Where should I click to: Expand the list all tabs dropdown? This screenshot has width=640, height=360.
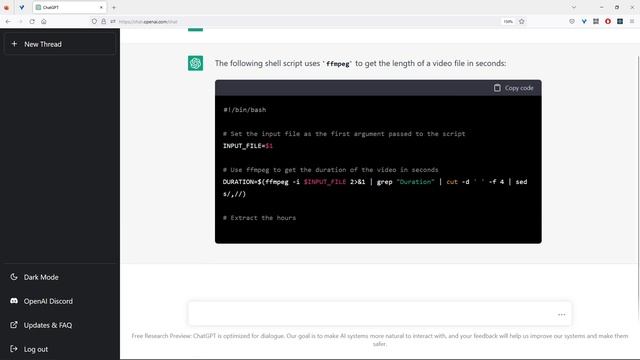574,7
